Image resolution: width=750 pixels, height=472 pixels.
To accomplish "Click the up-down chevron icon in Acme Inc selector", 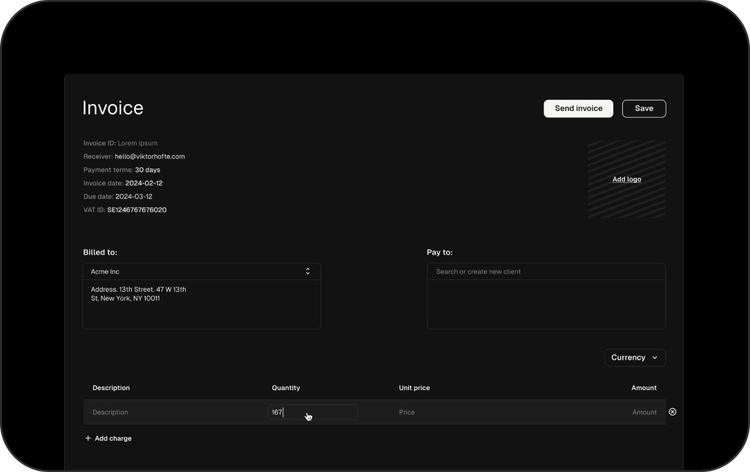I will click(x=307, y=271).
